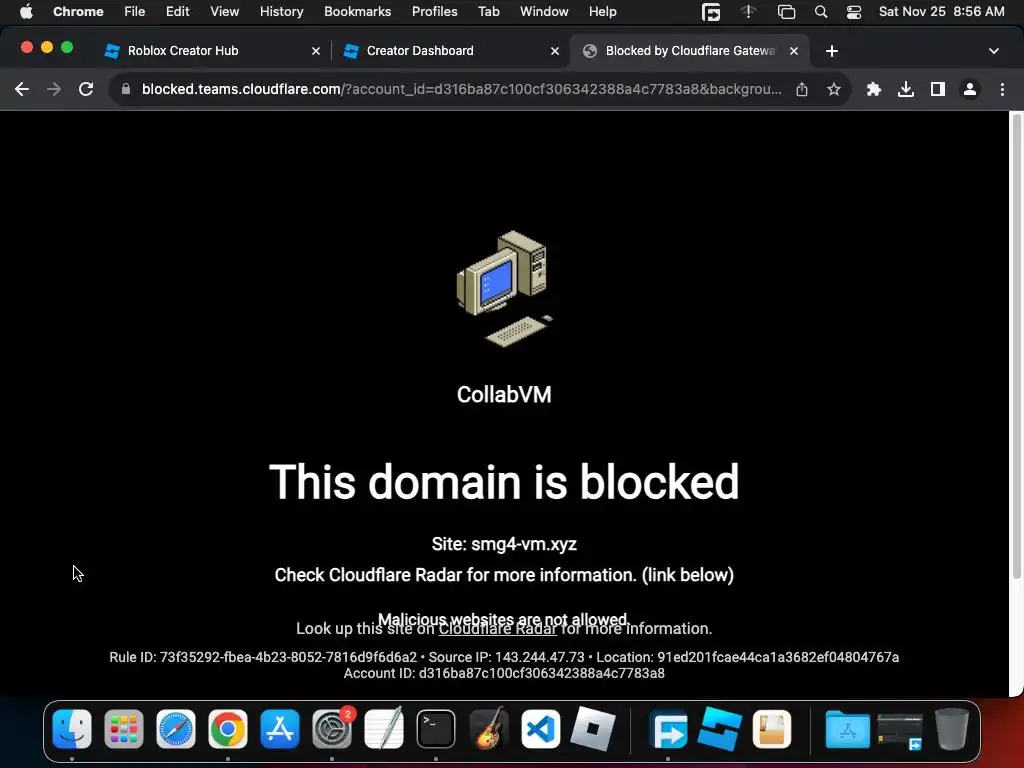Image resolution: width=1024 pixels, height=768 pixels.
Task: Open Chrome downloads icon
Action: point(906,89)
